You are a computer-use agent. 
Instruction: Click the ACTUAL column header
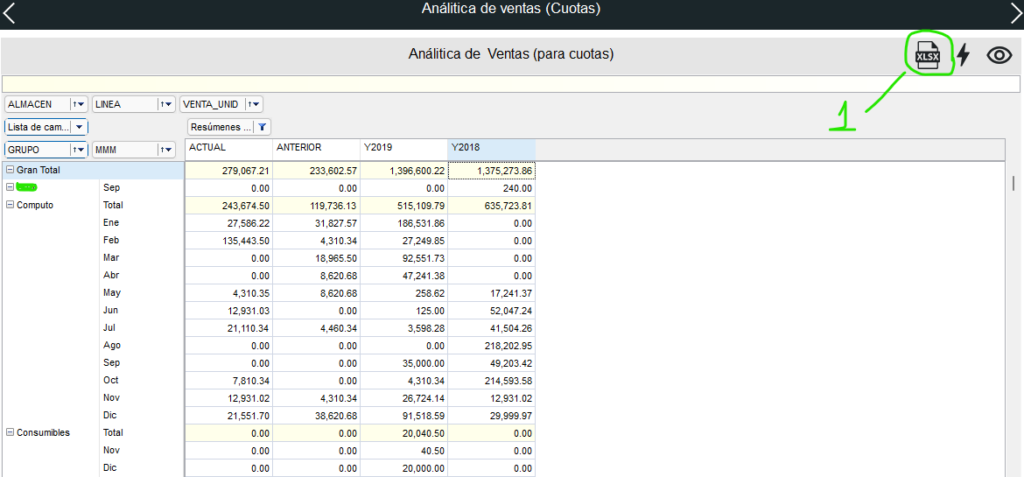(229, 148)
